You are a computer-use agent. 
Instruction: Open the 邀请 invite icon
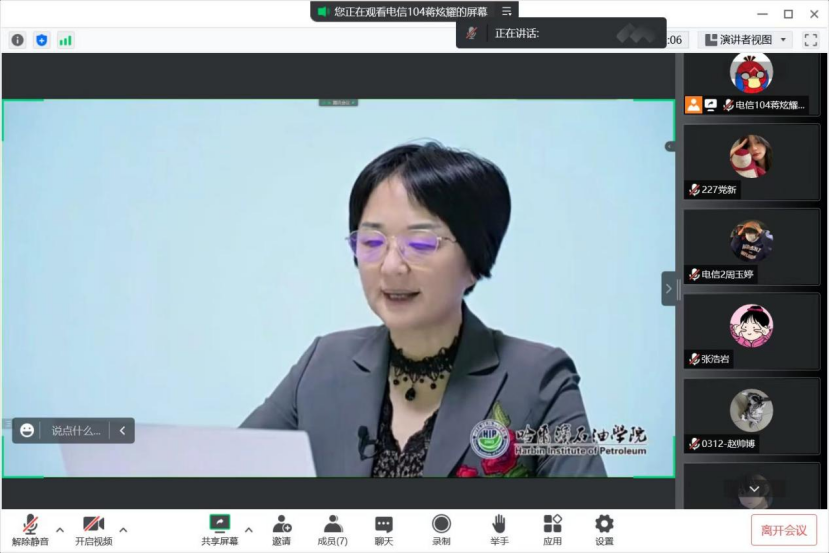[281, 529]
